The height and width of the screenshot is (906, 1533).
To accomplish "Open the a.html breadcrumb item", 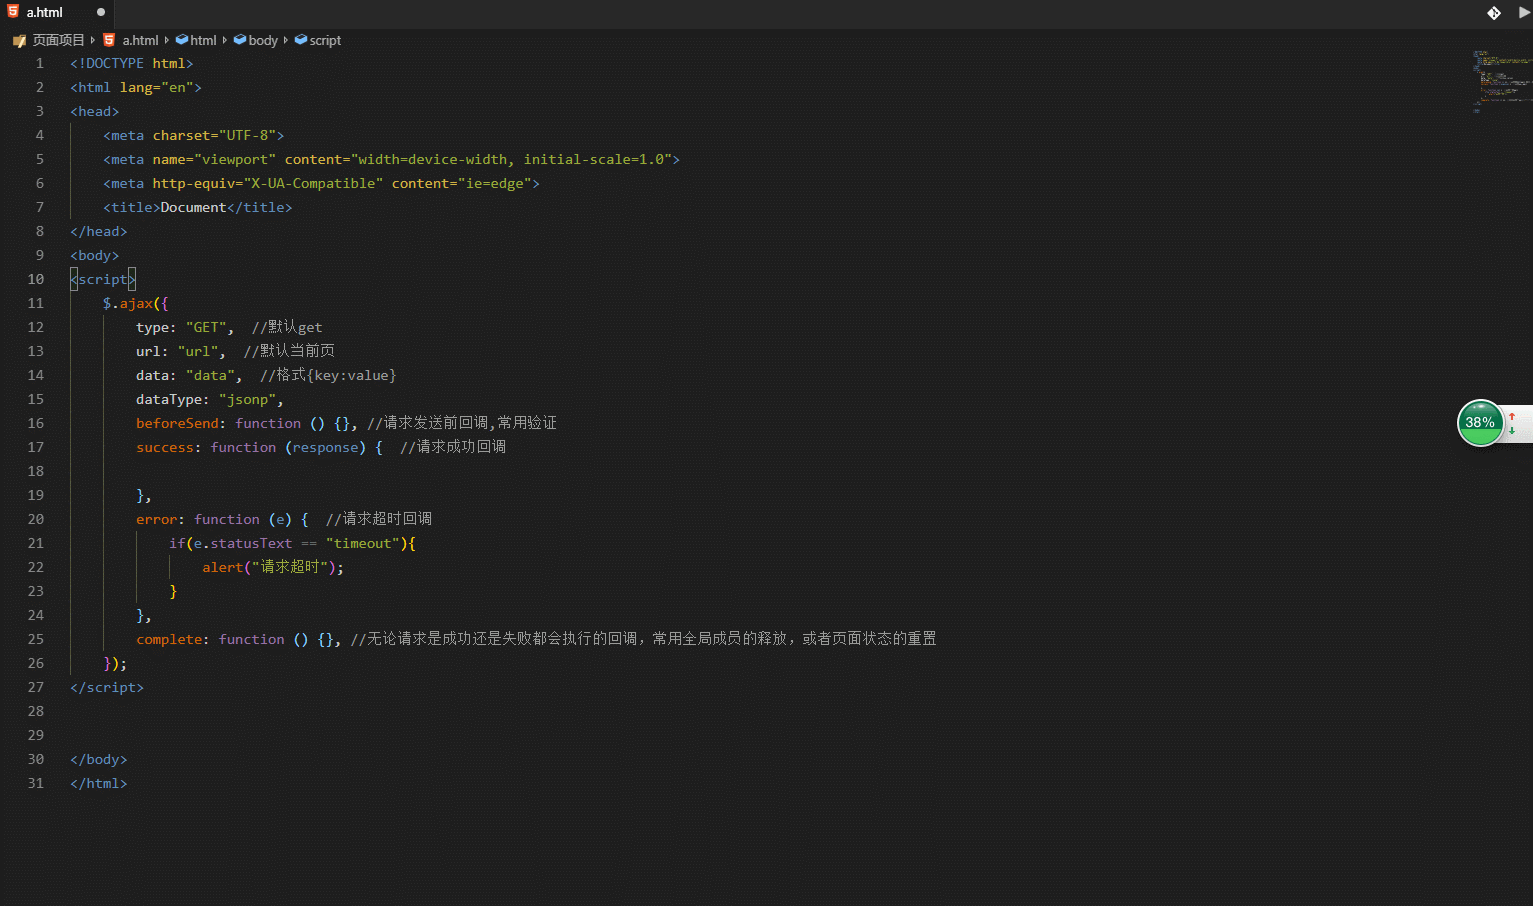I will [140, 40].
